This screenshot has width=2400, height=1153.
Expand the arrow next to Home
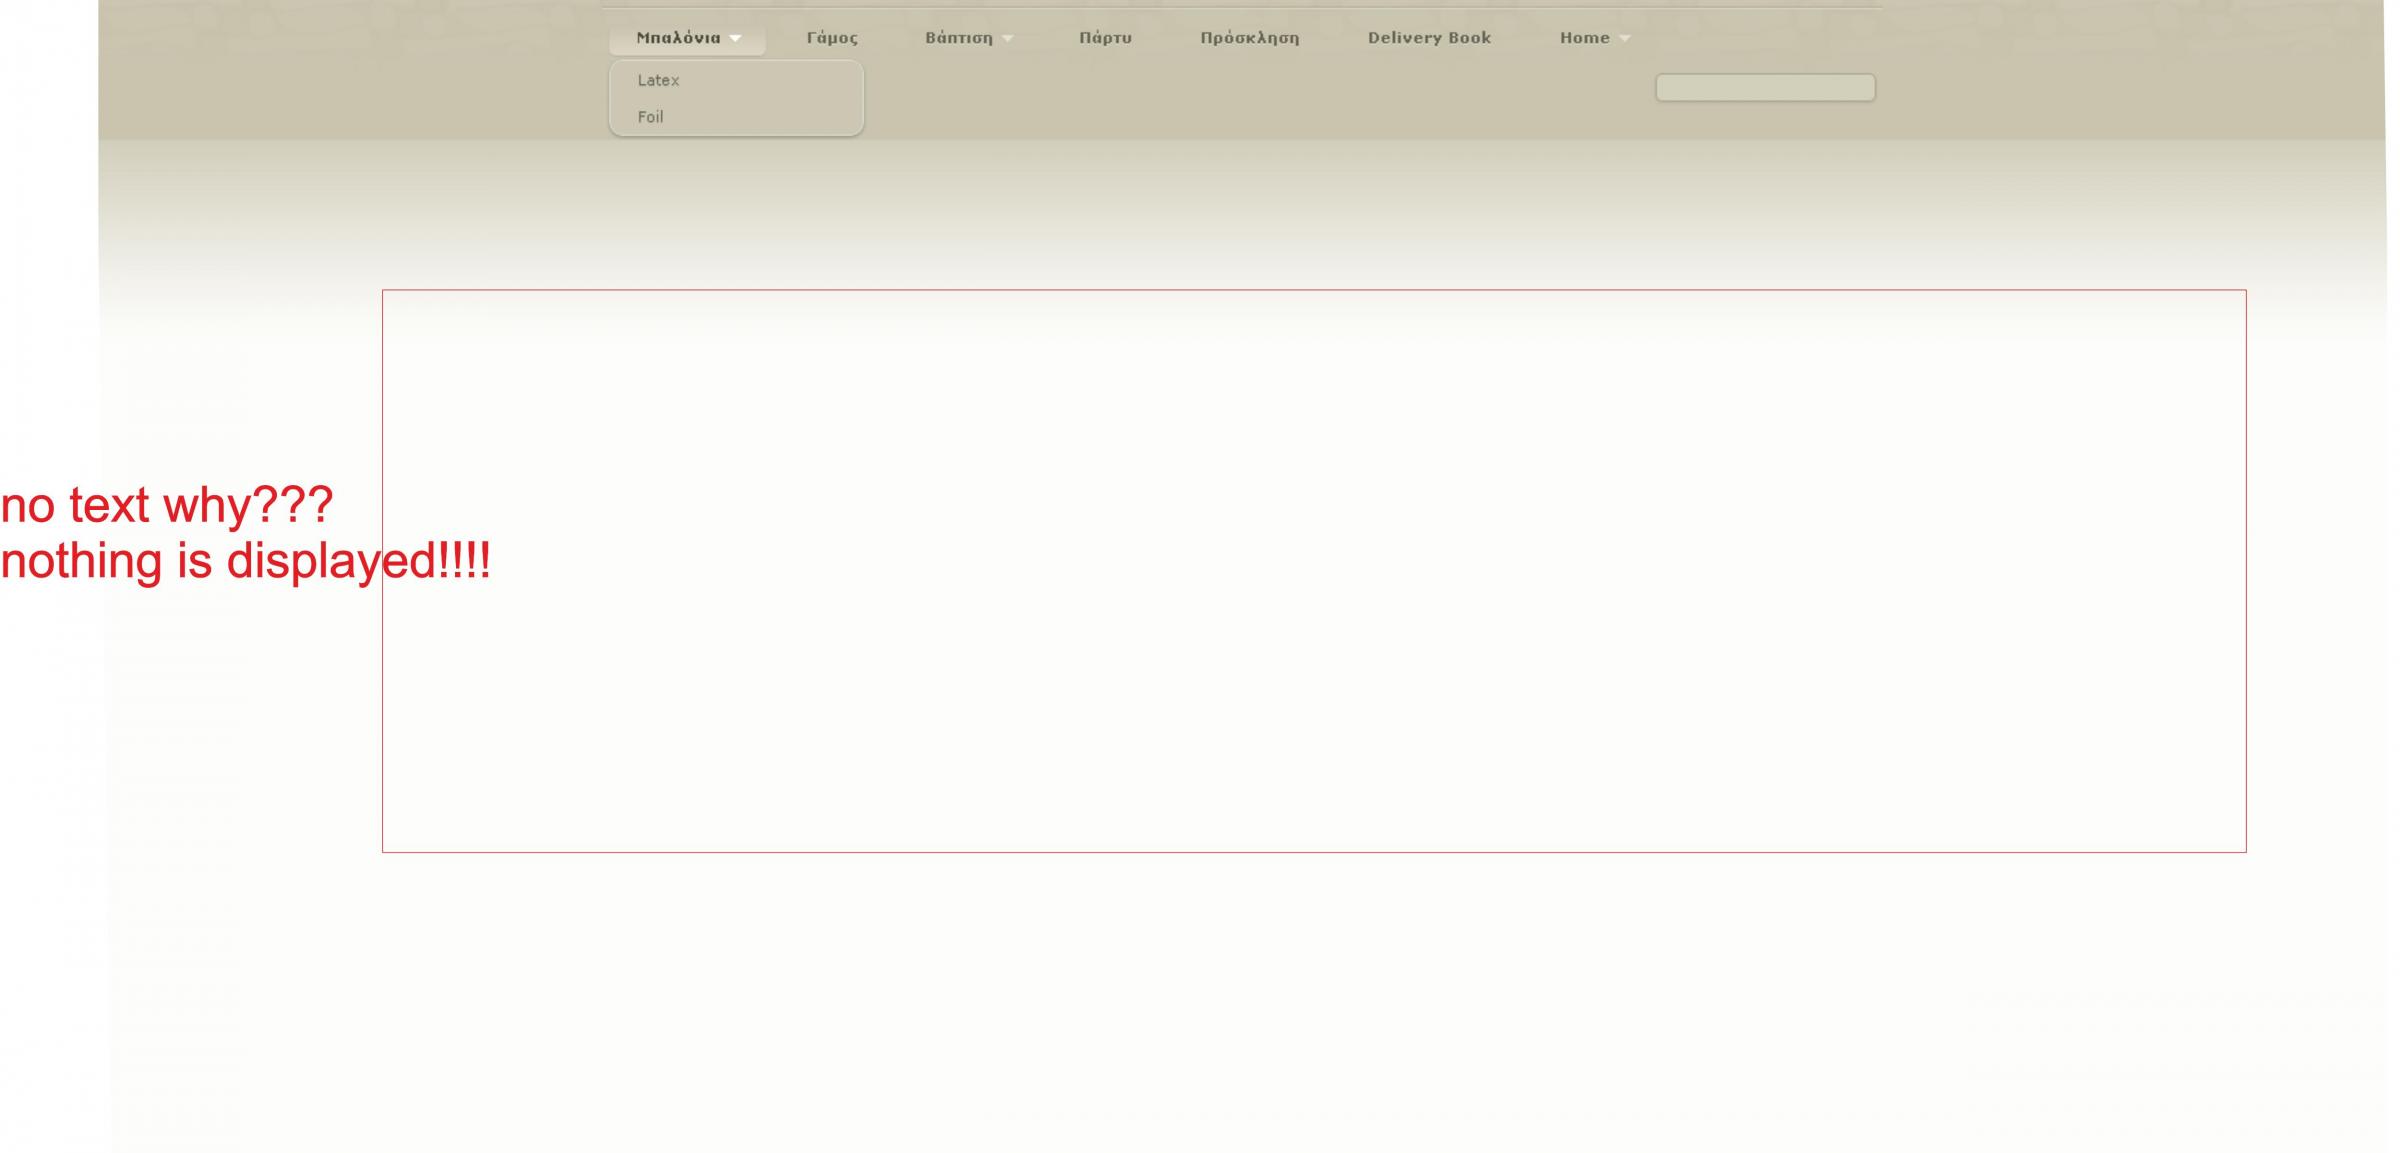pyautogui.click(x=1625, y=39)
